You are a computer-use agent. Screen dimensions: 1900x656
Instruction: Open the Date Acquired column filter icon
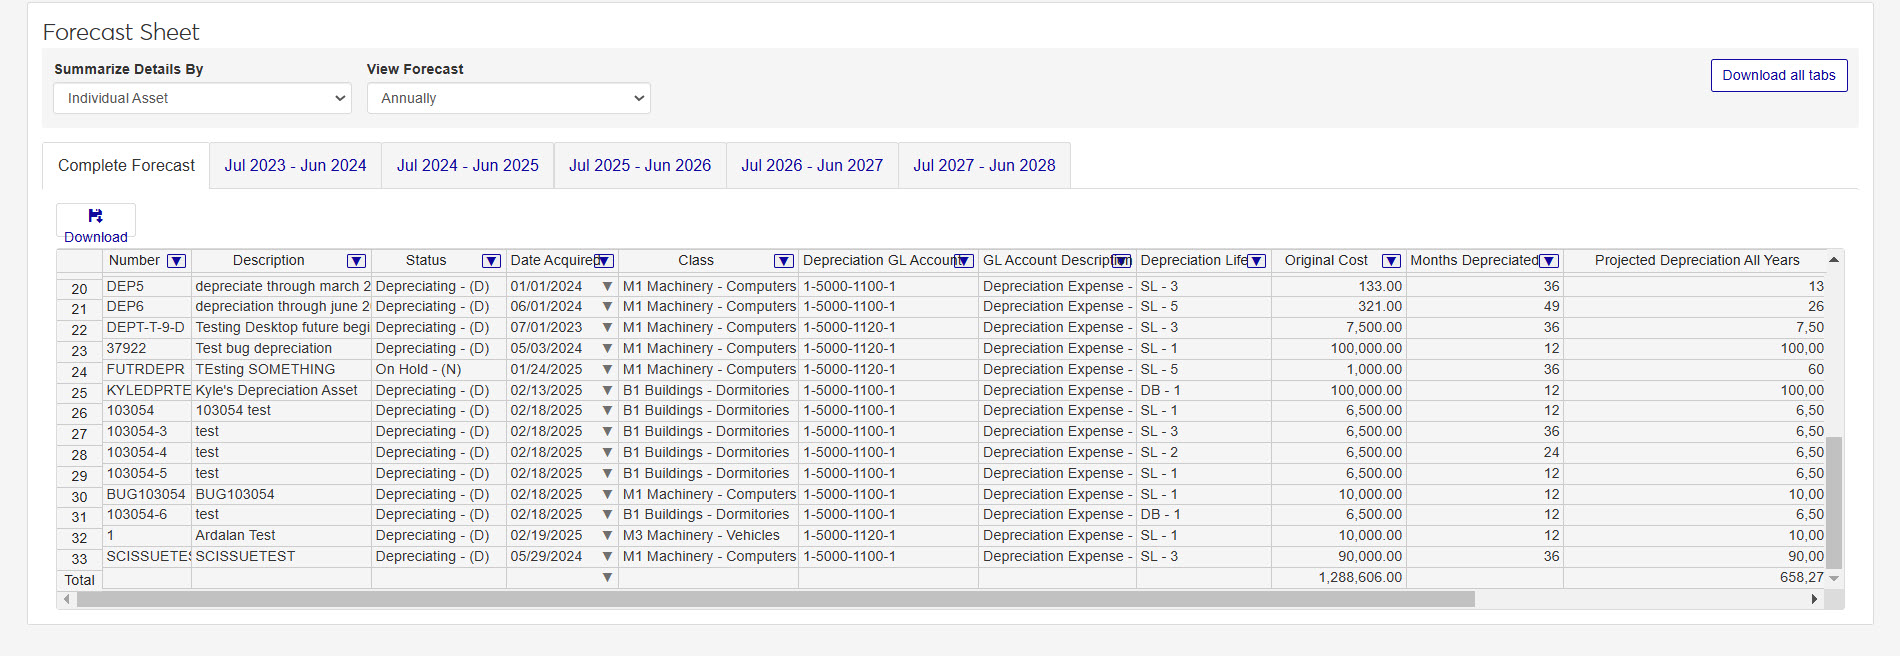(603, 261)
